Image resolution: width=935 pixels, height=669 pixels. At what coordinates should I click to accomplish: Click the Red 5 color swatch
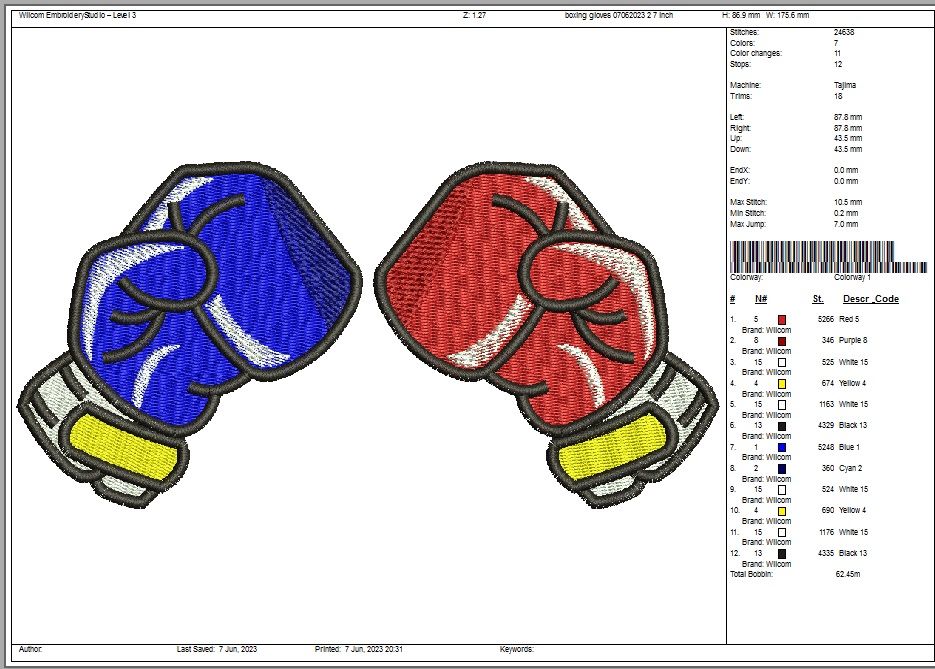(x=782, y=319)
